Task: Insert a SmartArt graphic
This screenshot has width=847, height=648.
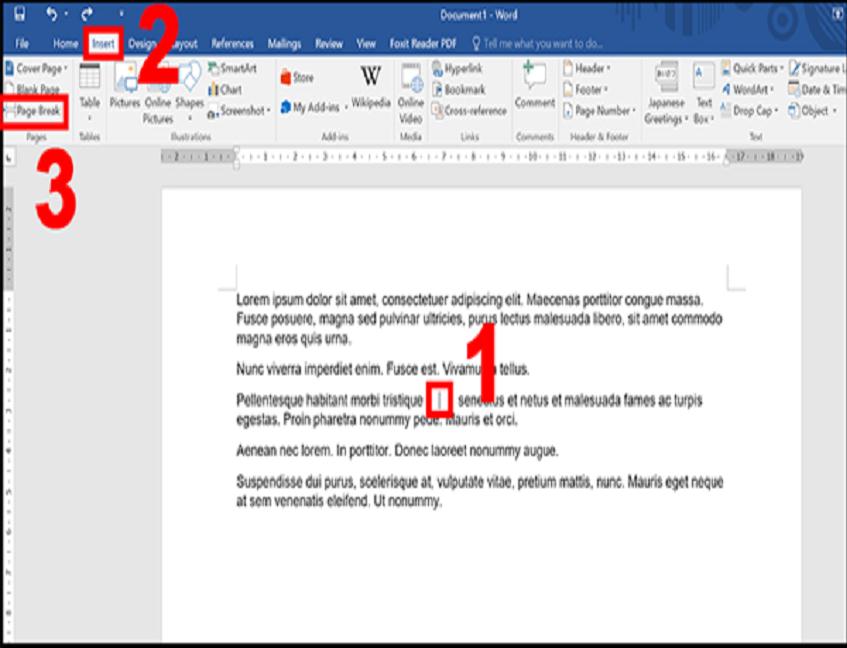Action: click(233, 69)
